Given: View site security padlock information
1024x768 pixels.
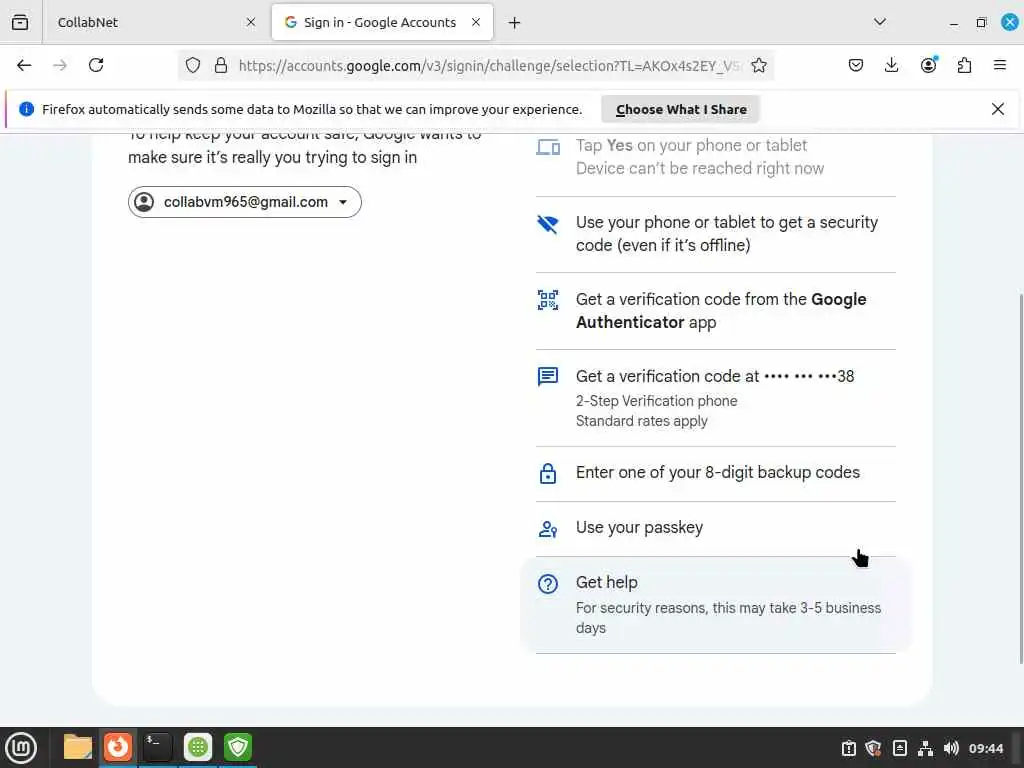Looking at the screenshot, I should pyautogui.click(x=221, y=65).
